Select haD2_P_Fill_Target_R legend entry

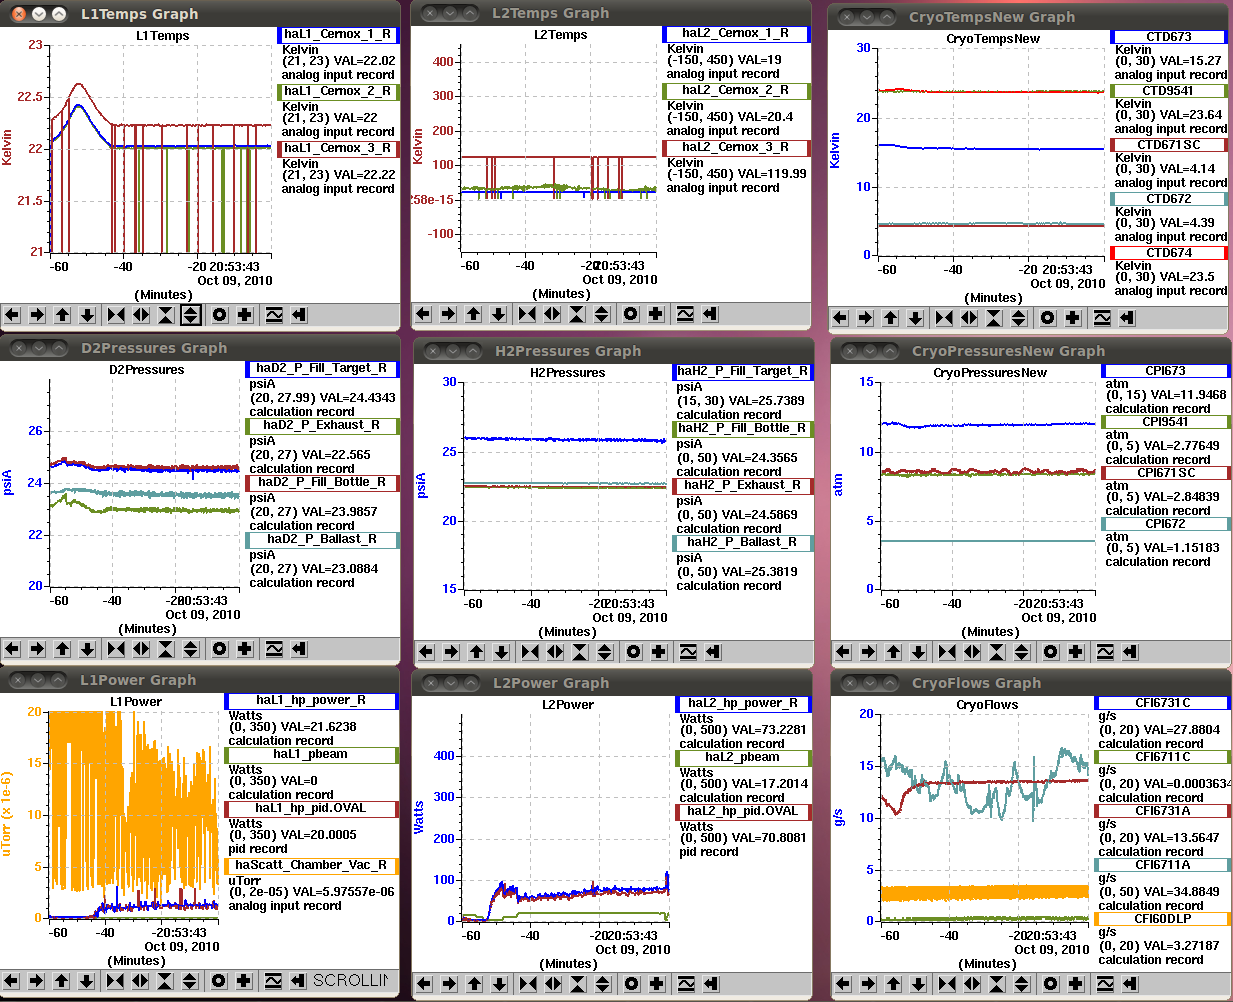321,368
